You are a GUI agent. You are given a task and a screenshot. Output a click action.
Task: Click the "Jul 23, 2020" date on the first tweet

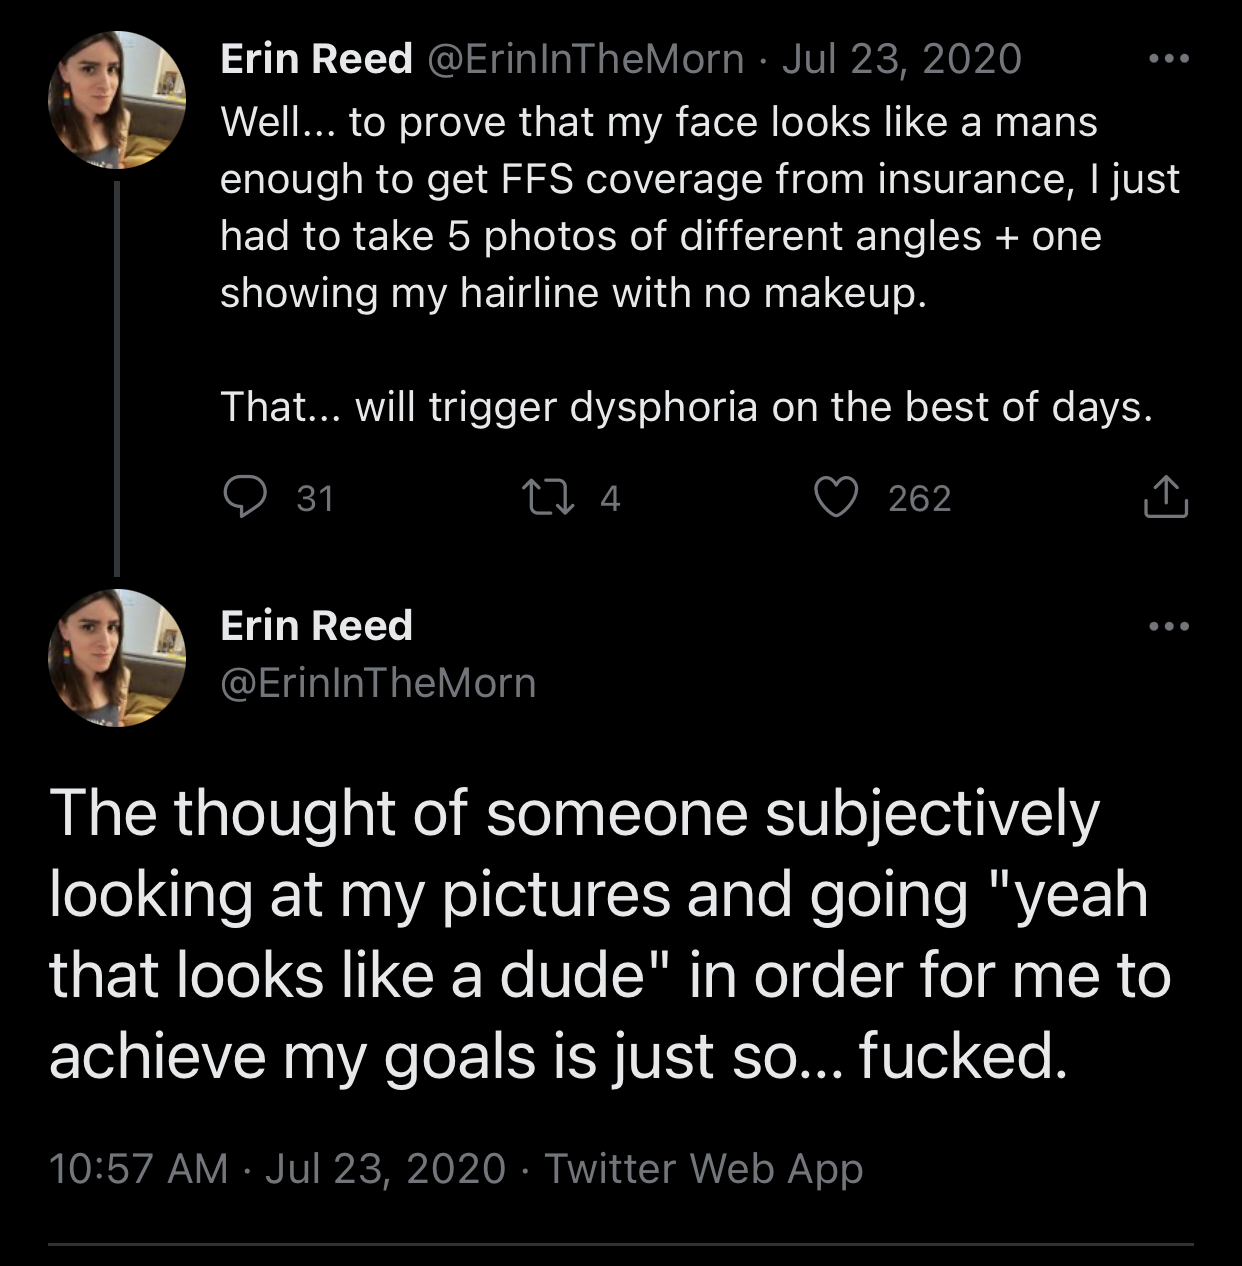pyautogui.click(x=901, y=59)
